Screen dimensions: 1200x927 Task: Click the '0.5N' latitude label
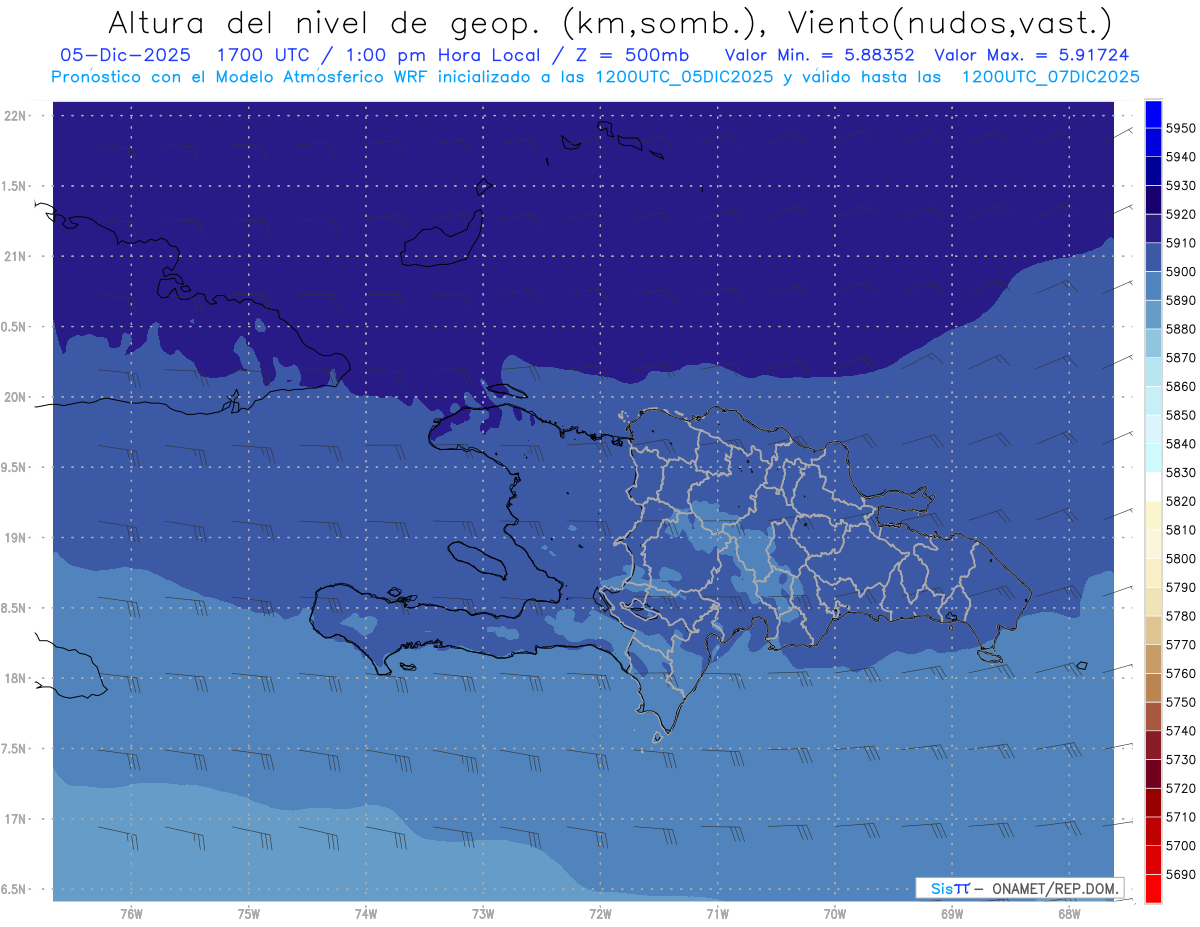tap(15, 327)
